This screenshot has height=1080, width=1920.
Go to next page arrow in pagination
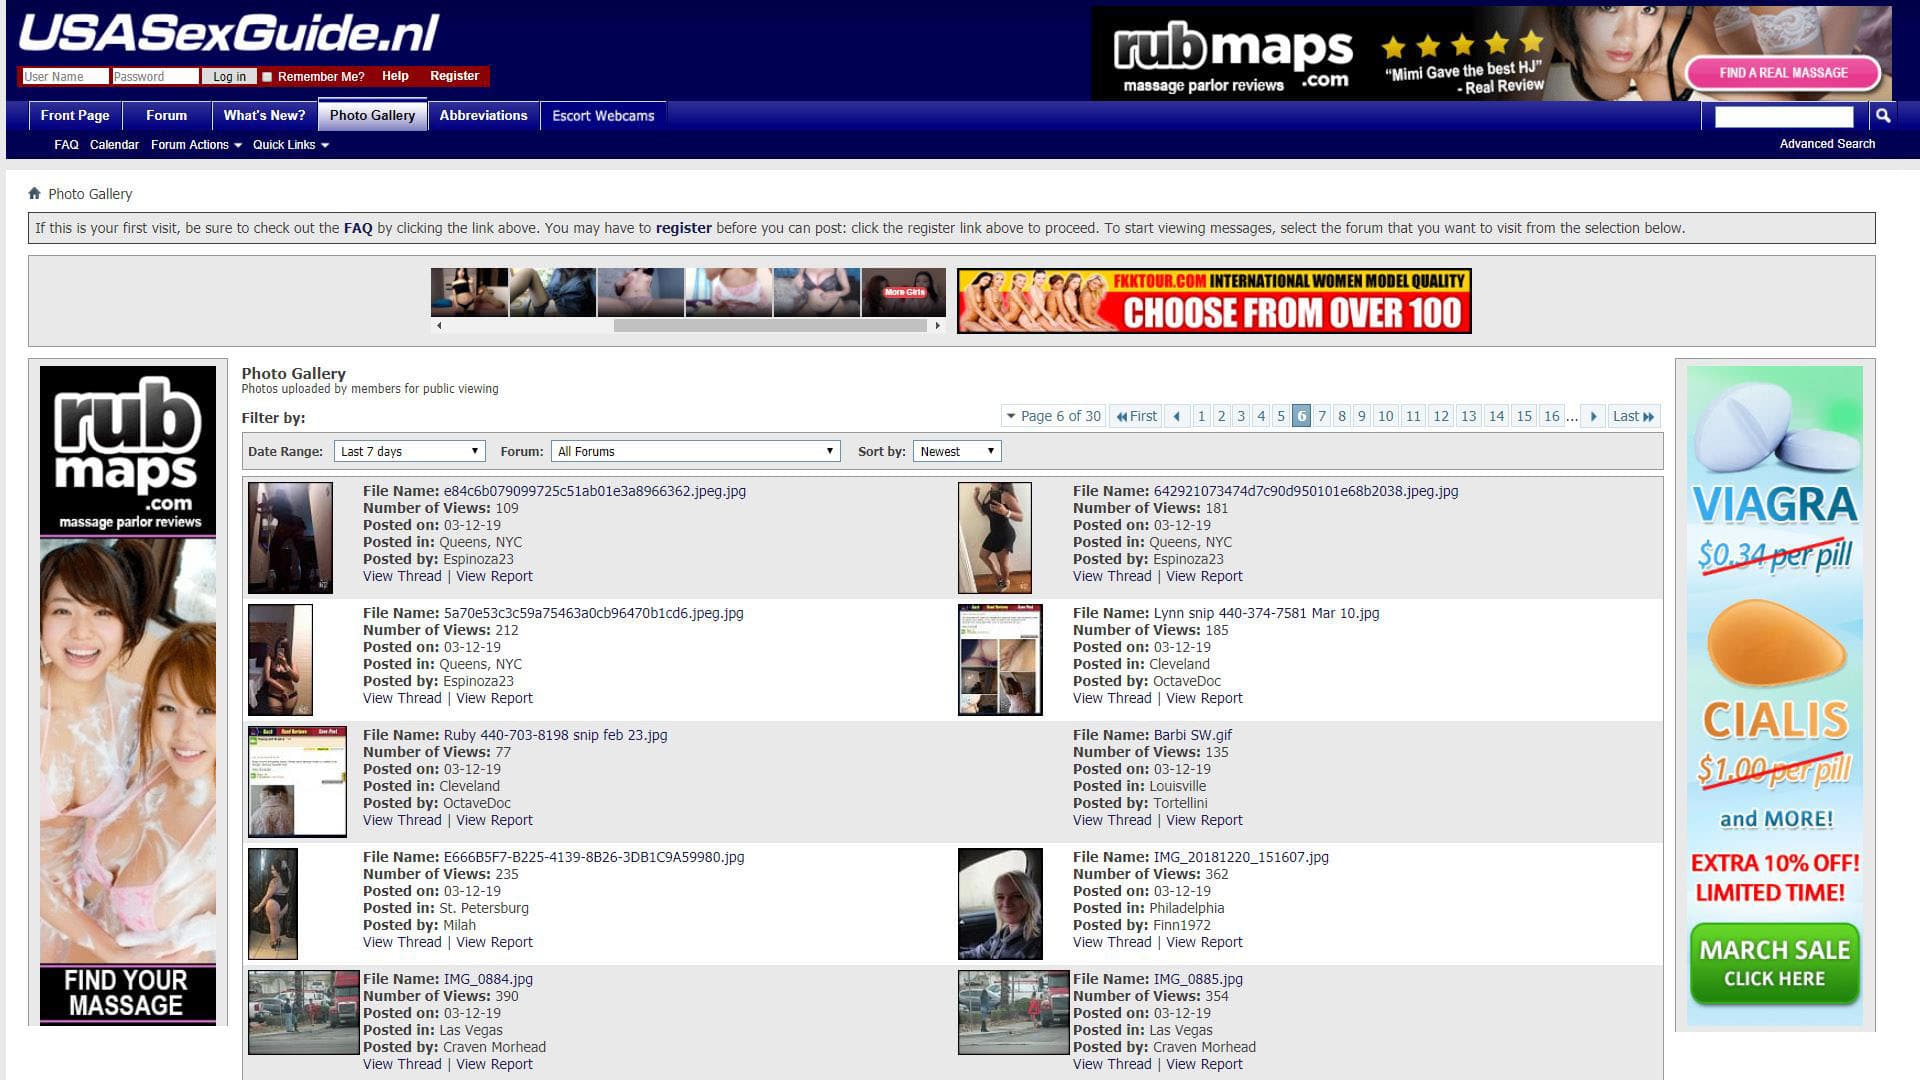tap(1593, 416)
